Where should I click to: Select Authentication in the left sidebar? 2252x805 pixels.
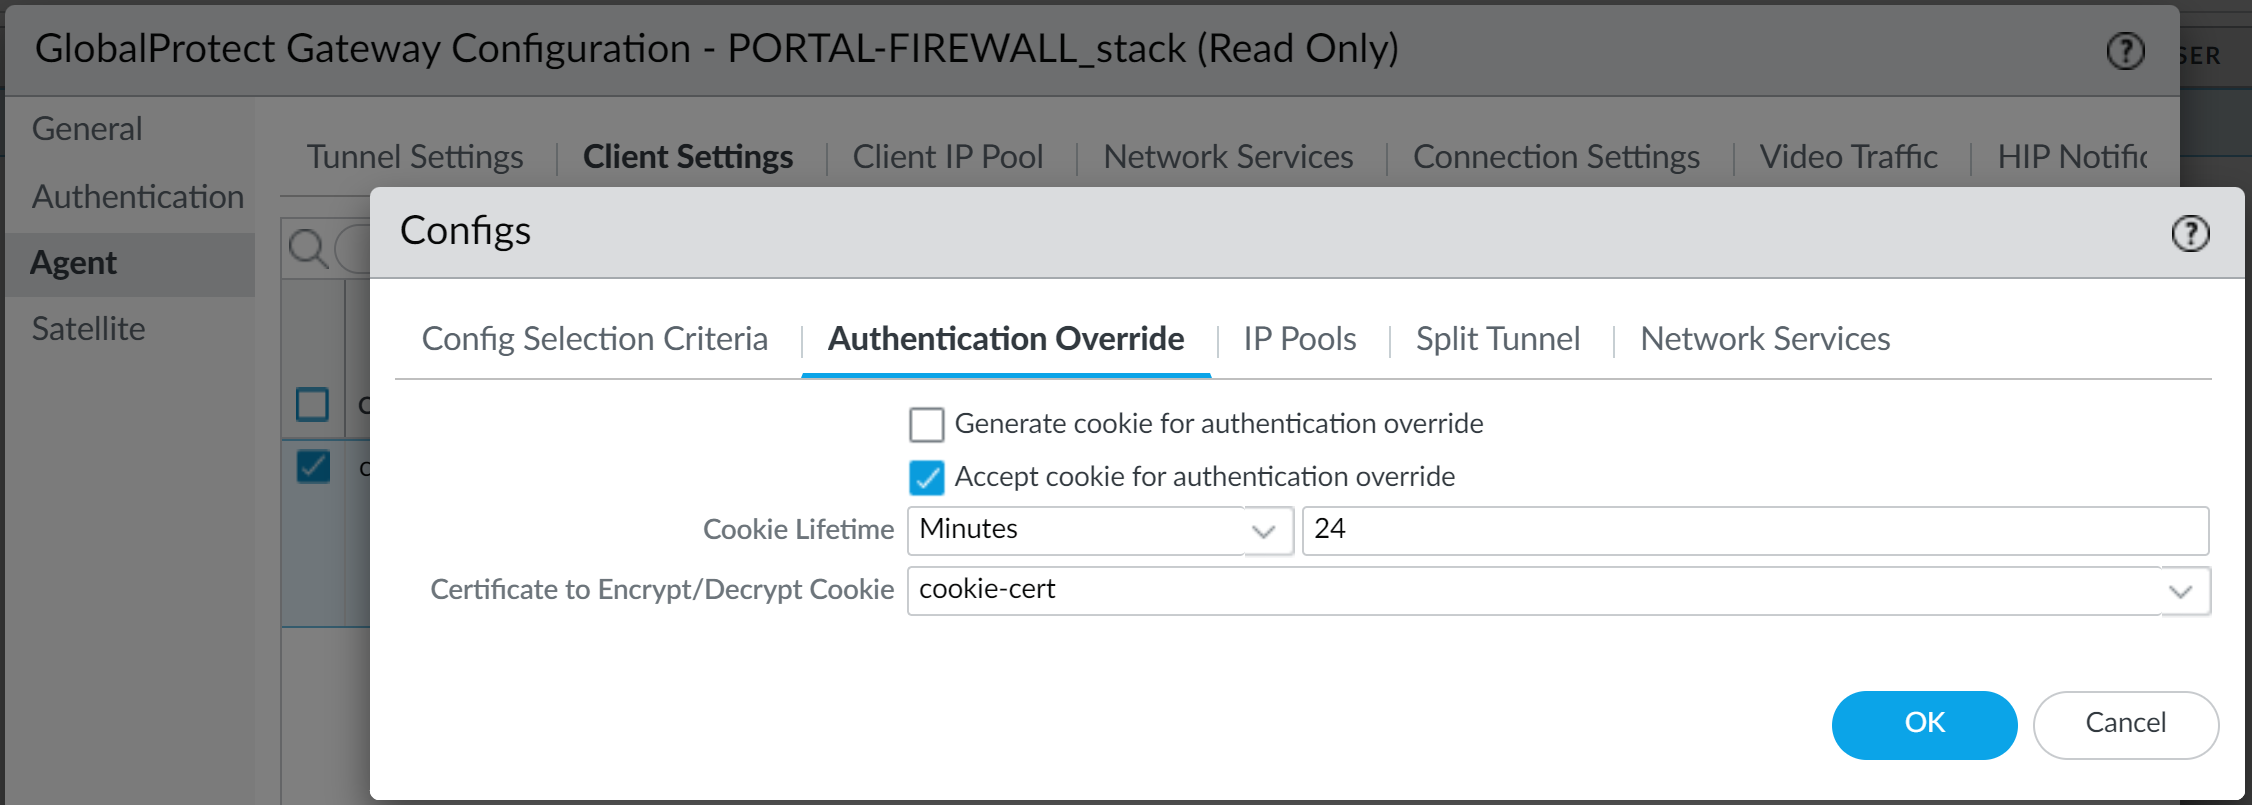[138, 196]
